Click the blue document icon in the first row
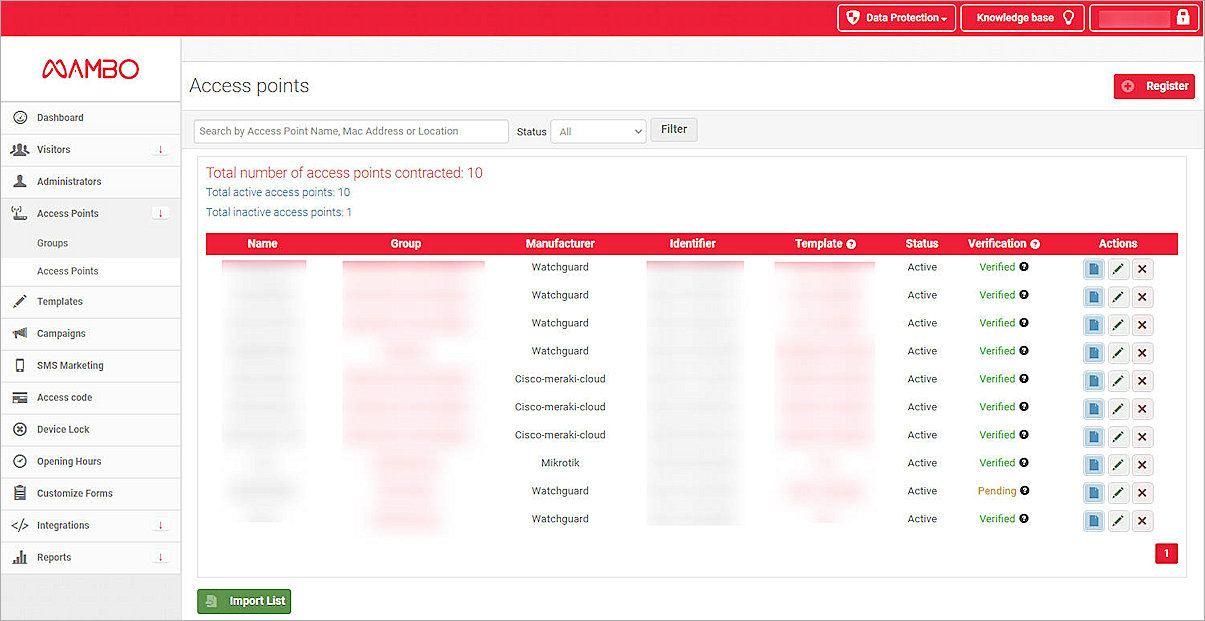This screenshot has width=1205, height=621. coord(1093,268)
